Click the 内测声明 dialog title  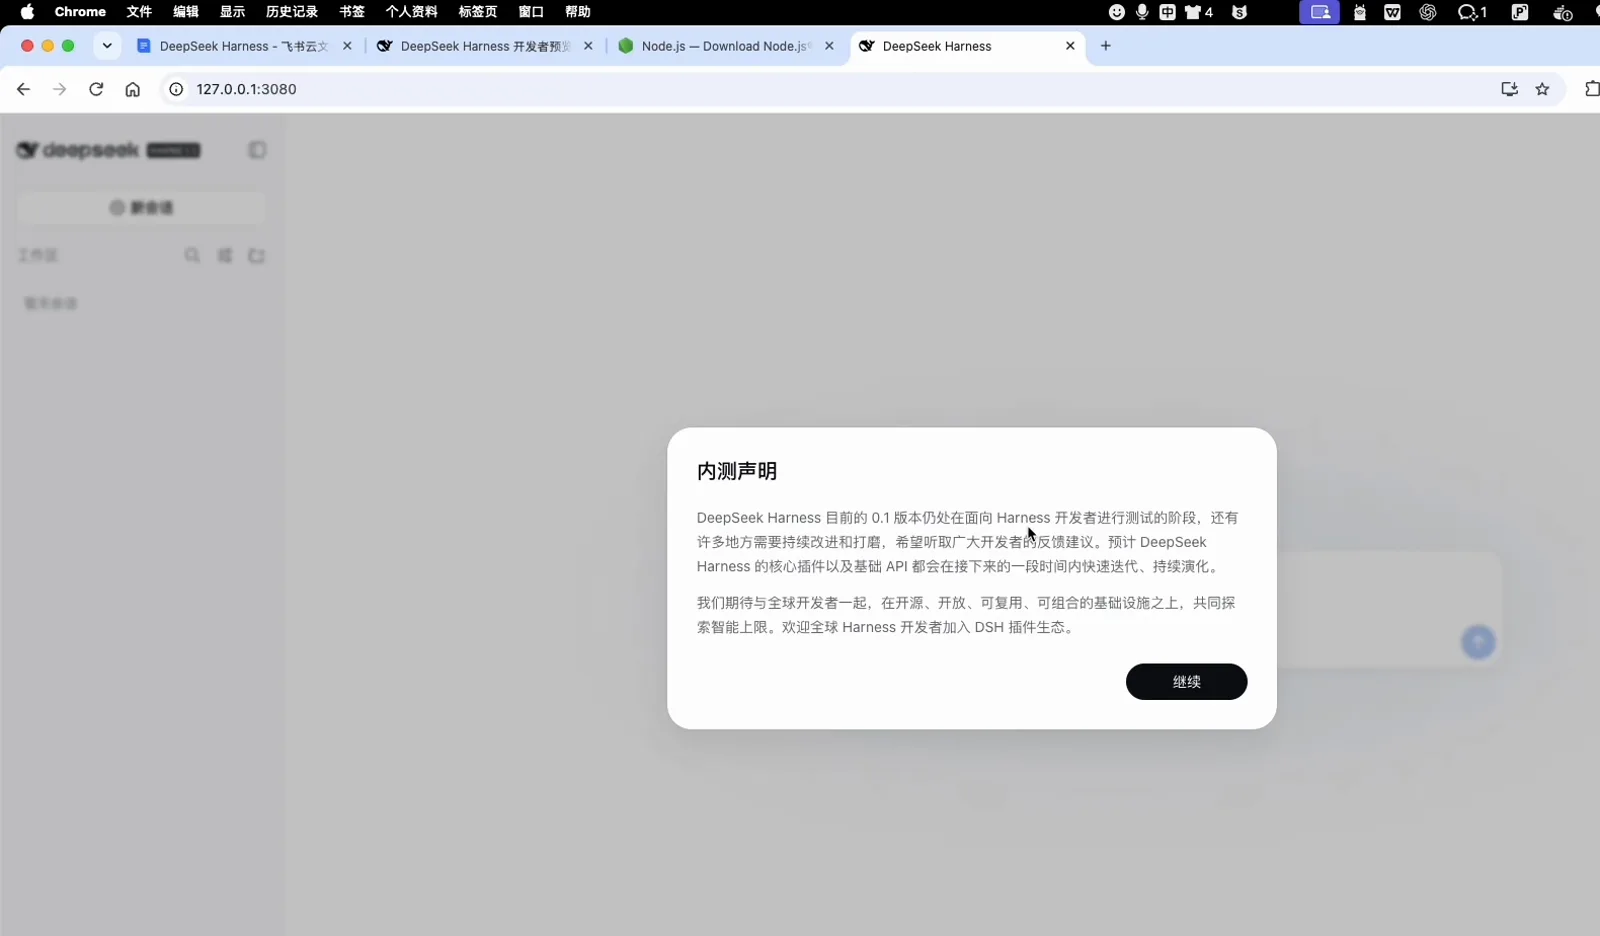[x=737, y=471]
